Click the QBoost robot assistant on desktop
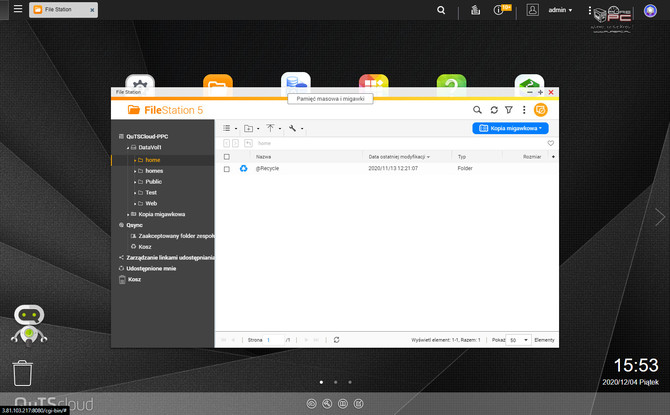The height and width of the screenshot is (415, 670). pos(29,325)
